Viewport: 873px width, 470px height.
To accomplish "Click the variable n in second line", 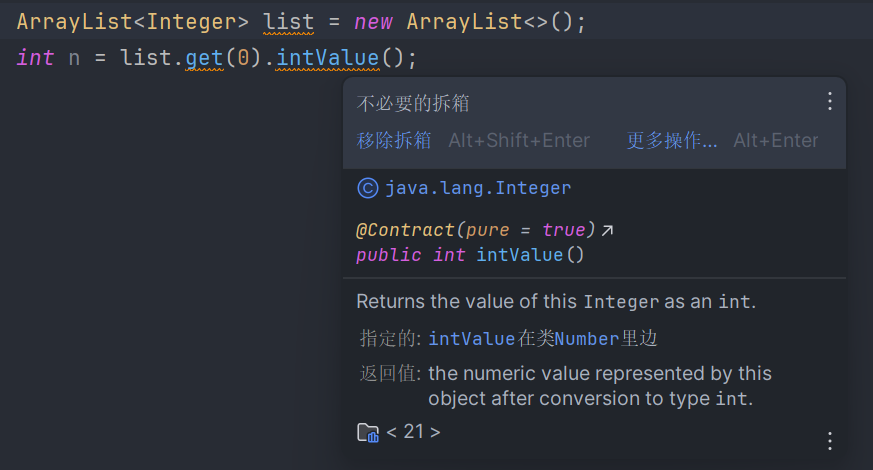I will click(74, 58).
